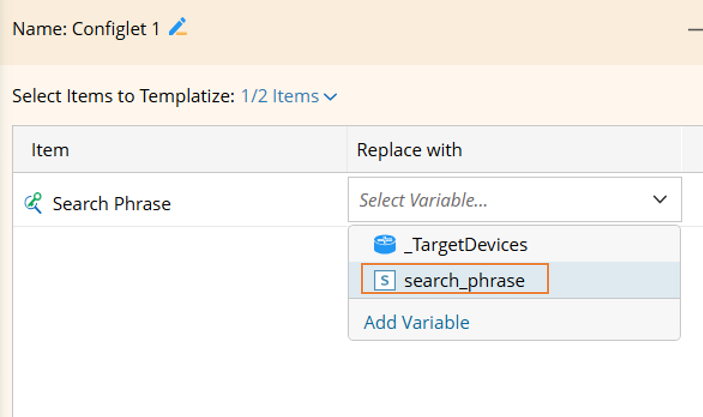Screen dimensions: 703x417
Task: Click the chevron next to 1/2 Items
Action: 331,97
